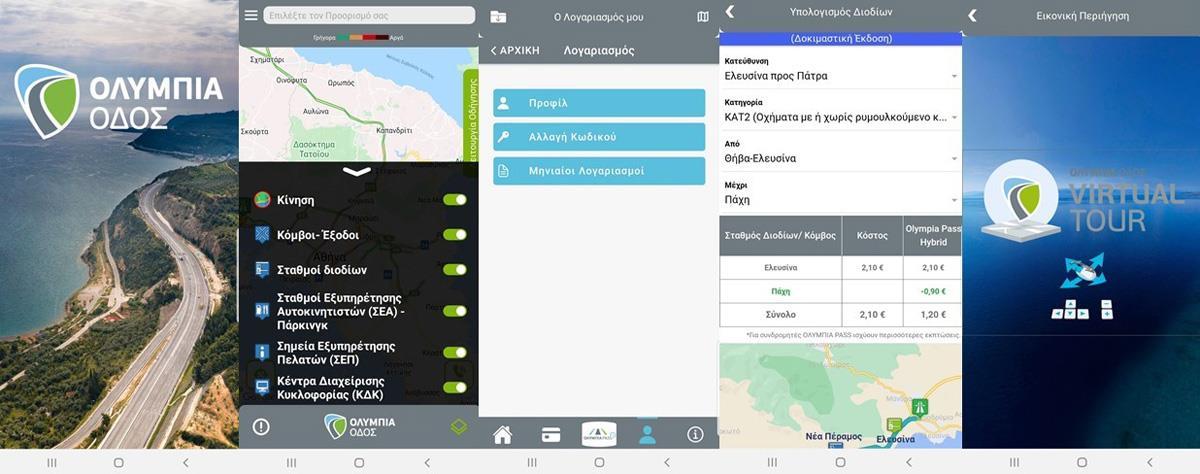This screenshot has height=474, width=1200.
Task: Turn off the Κίνηση layer switch
Action: (x=455, y=200)
